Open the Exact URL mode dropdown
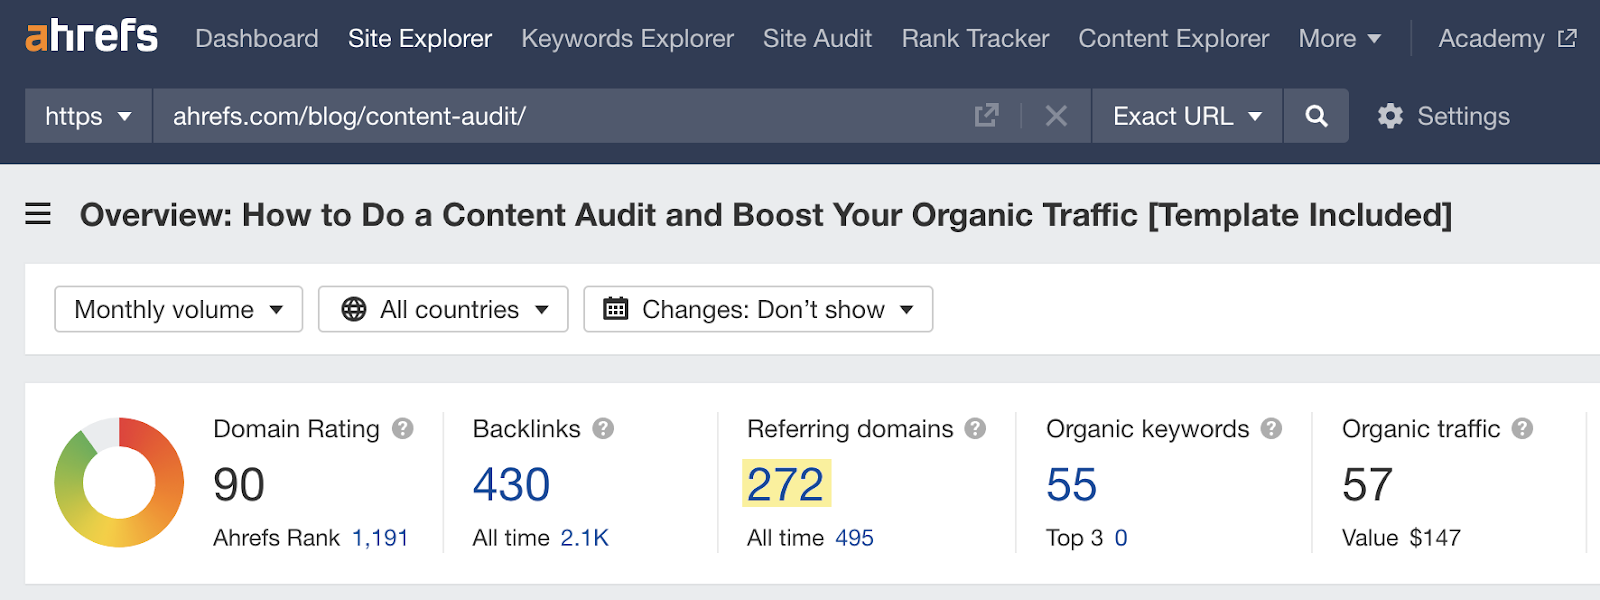The image size is (1600, 600). click(x=1186, y=116)
